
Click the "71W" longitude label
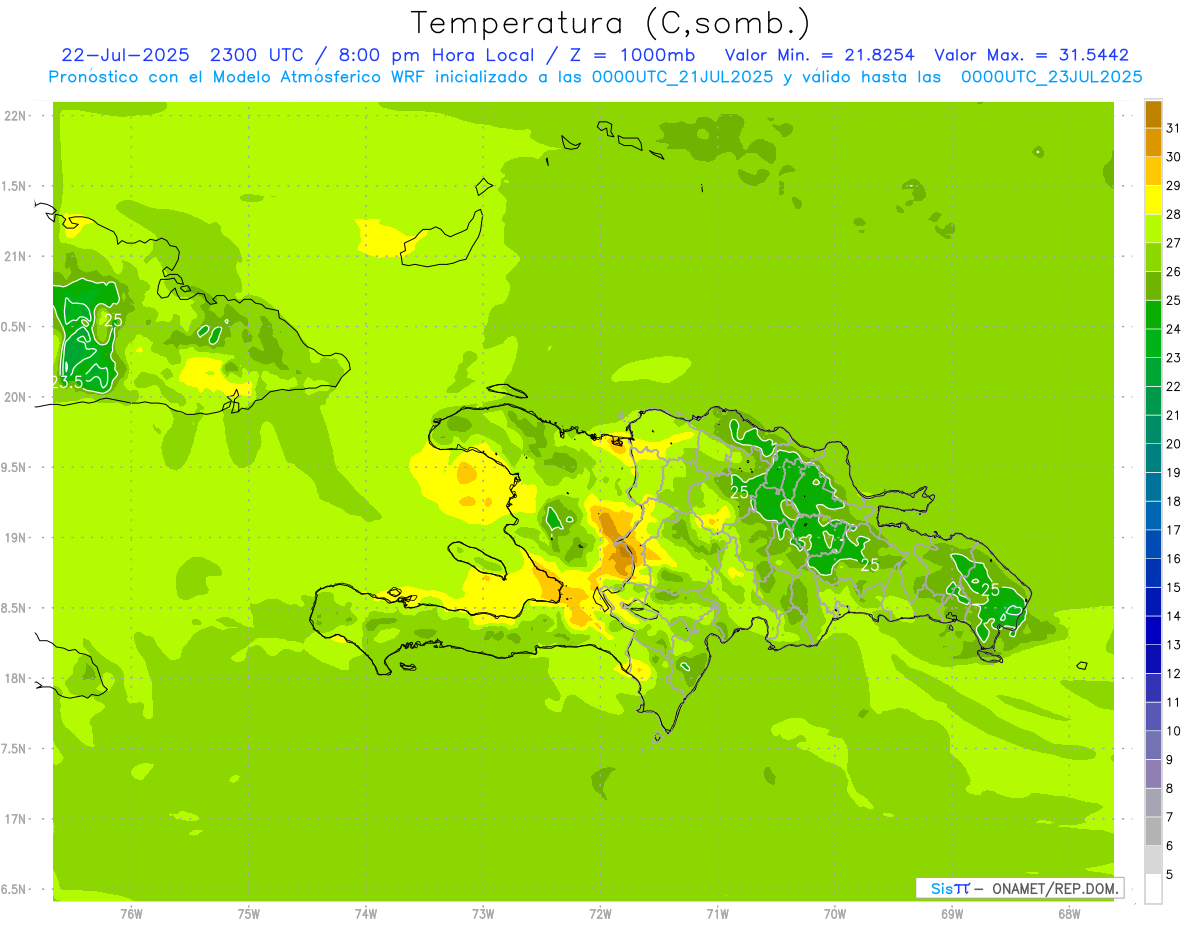[x=717, y=913]
